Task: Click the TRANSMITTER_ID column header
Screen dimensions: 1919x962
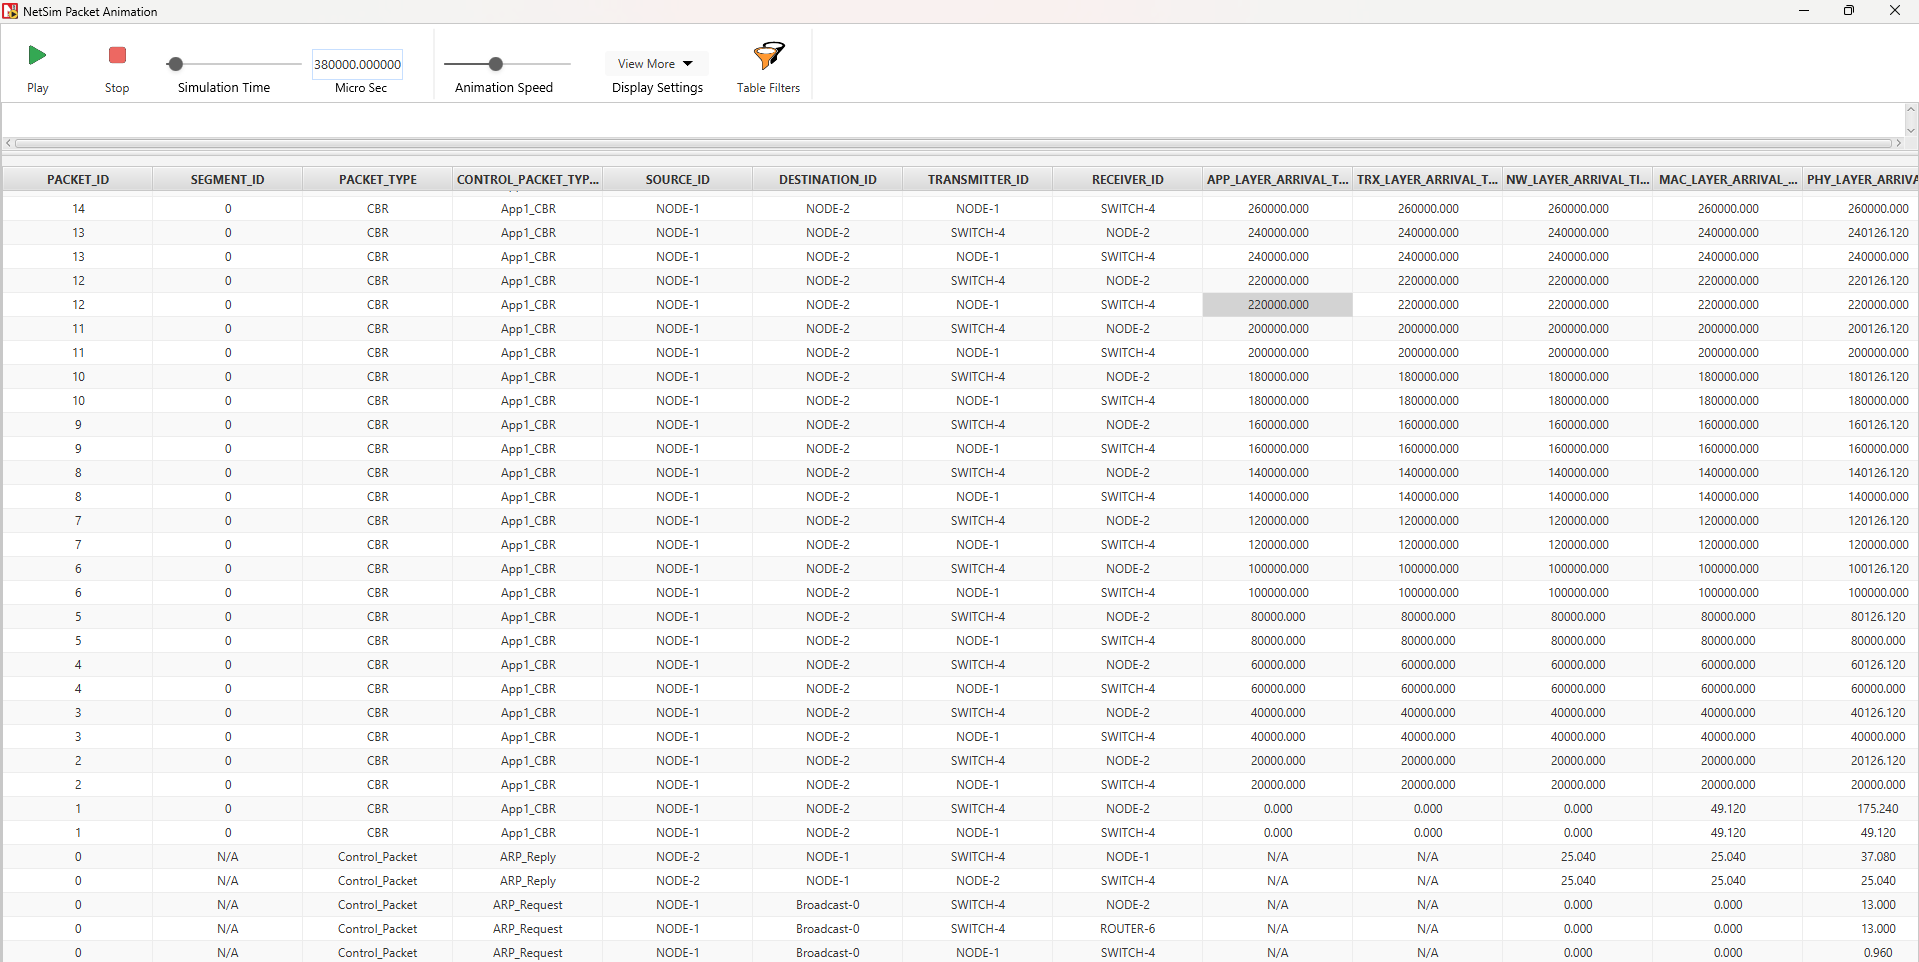Action: [978, 179]
